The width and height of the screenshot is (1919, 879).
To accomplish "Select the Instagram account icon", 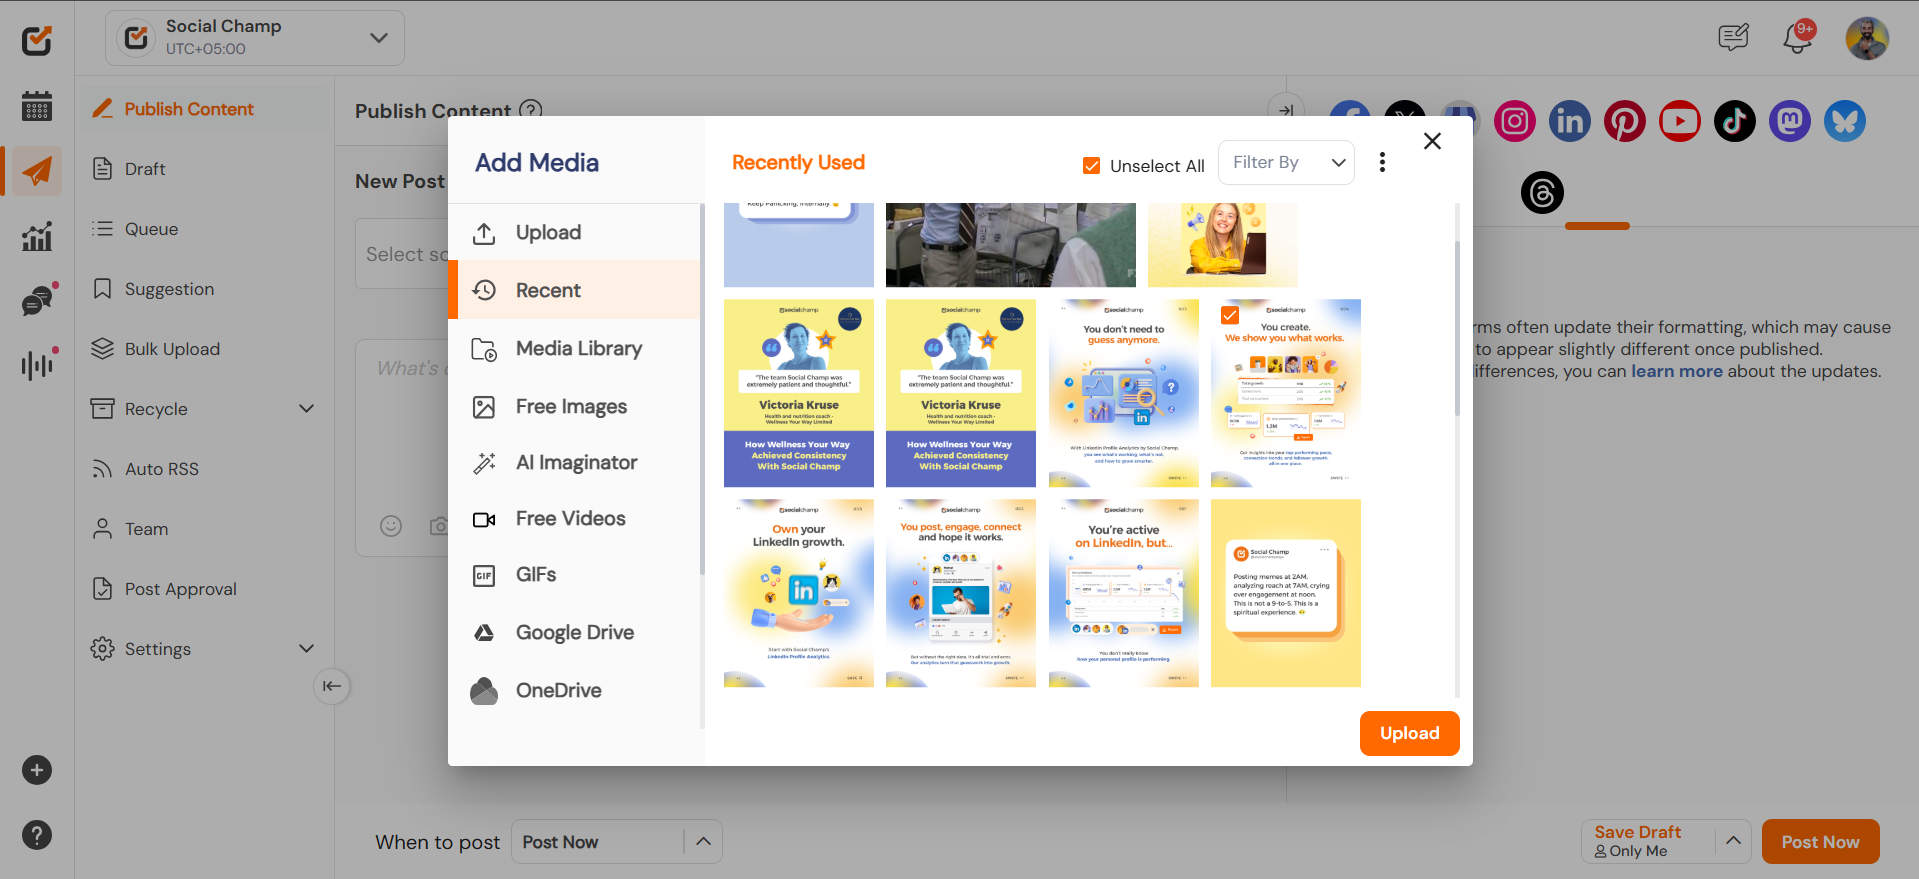I will tap(1515, 121).
